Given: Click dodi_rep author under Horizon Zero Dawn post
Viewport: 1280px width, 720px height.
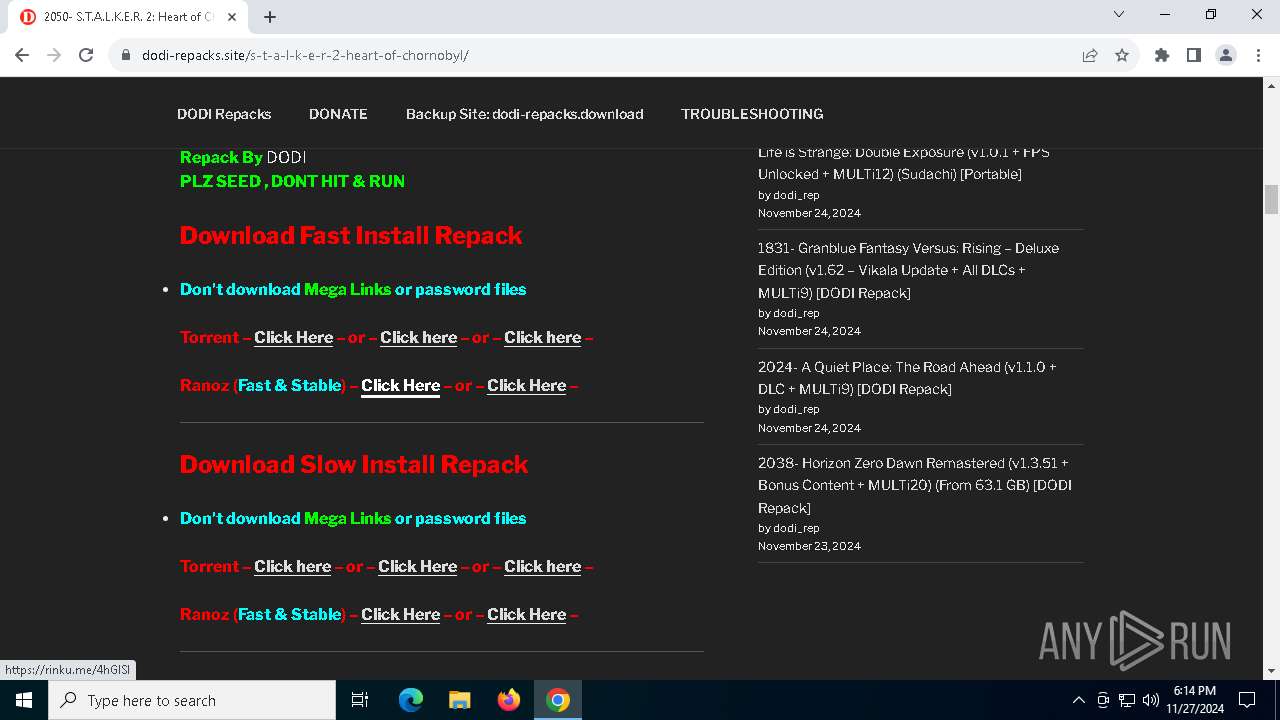Looking at the screenshot, I should click(x=796, y=528).
